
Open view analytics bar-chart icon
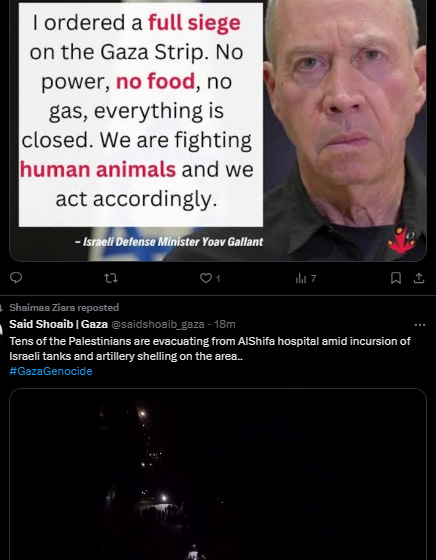click(x=301, y=278)
